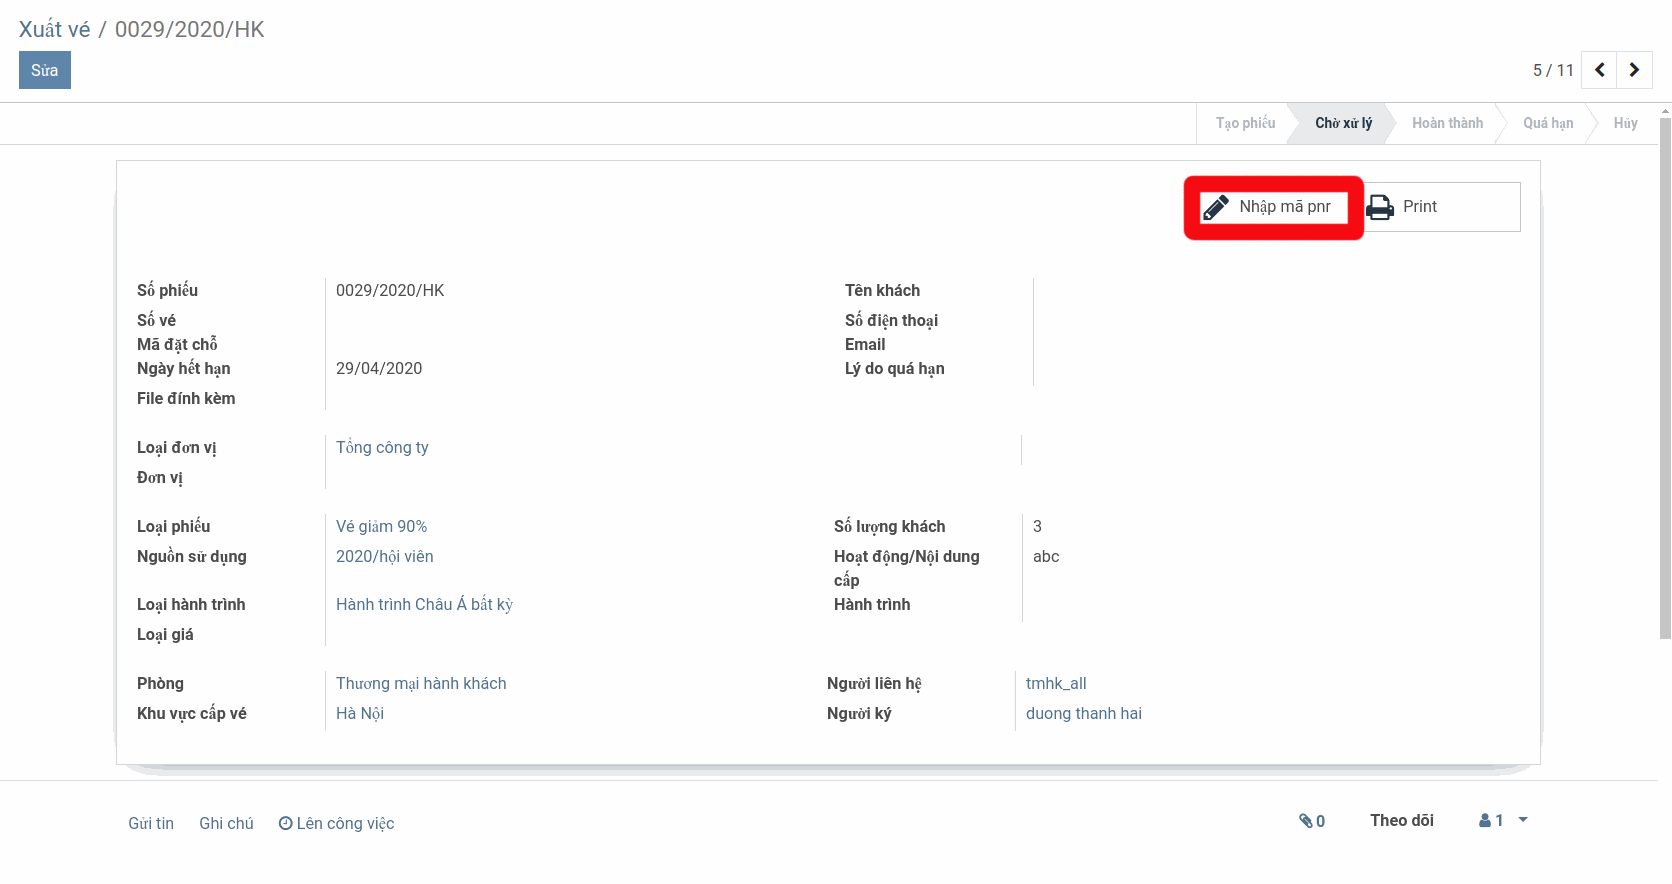
Task: Select the Quá hạn status stage
Action: (x=1548, y=123)
